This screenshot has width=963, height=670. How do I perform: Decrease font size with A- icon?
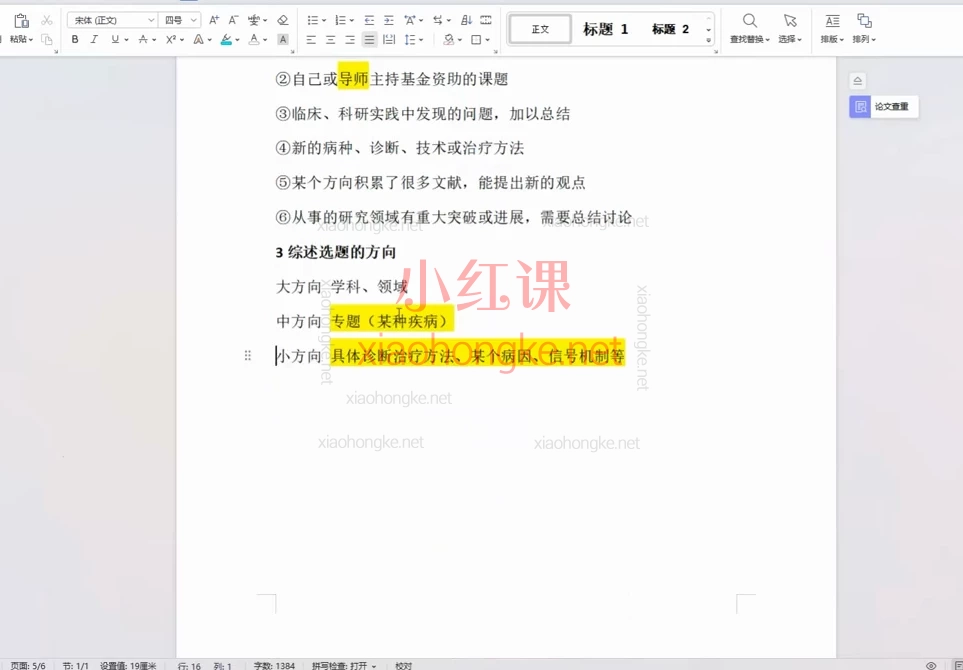(233, 20)
